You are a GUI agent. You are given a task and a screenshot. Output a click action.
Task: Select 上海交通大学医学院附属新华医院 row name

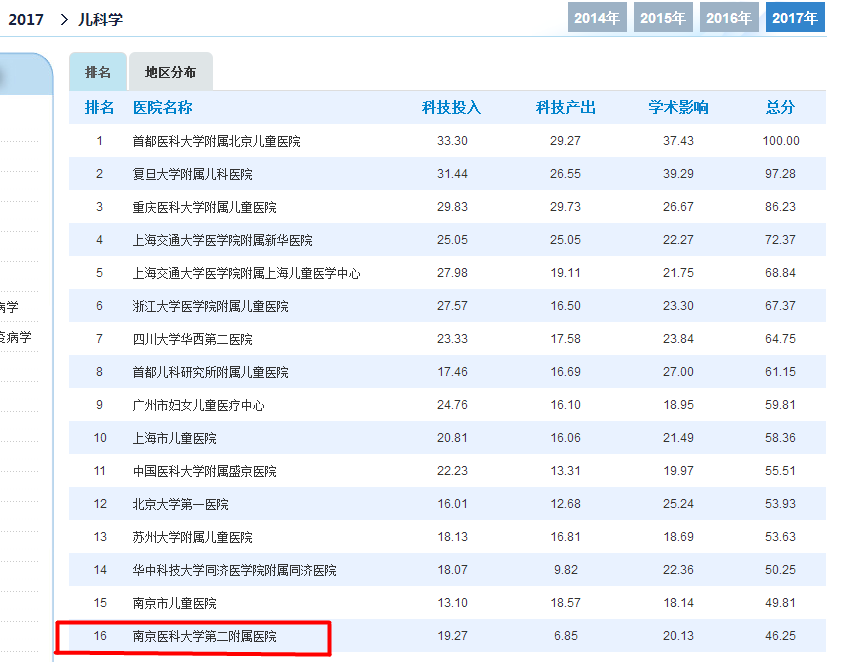point(222,240)
